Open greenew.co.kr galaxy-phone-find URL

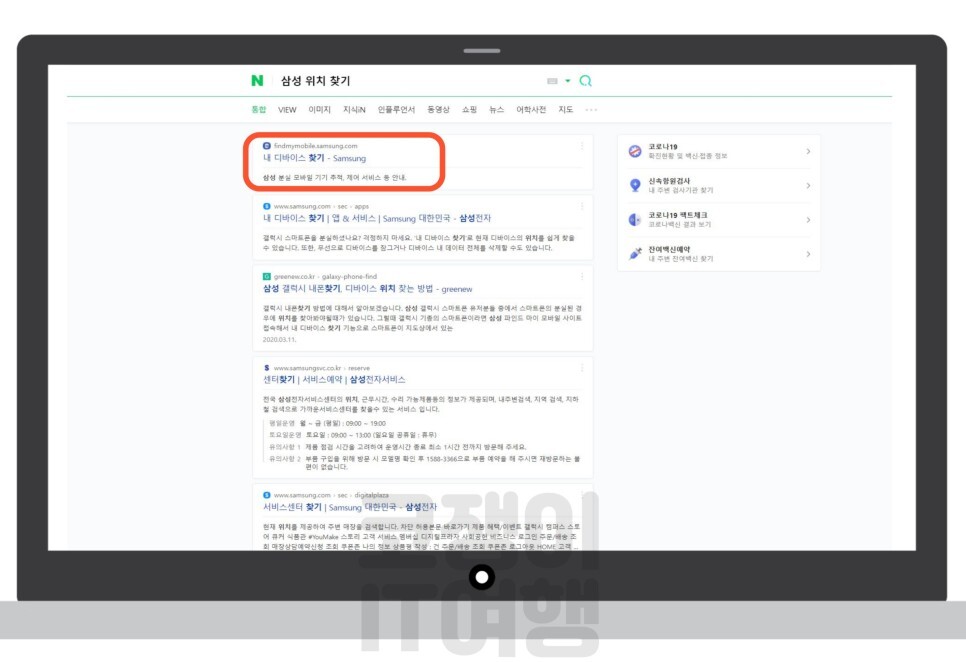pyautogui.click(x=325, y=277)
